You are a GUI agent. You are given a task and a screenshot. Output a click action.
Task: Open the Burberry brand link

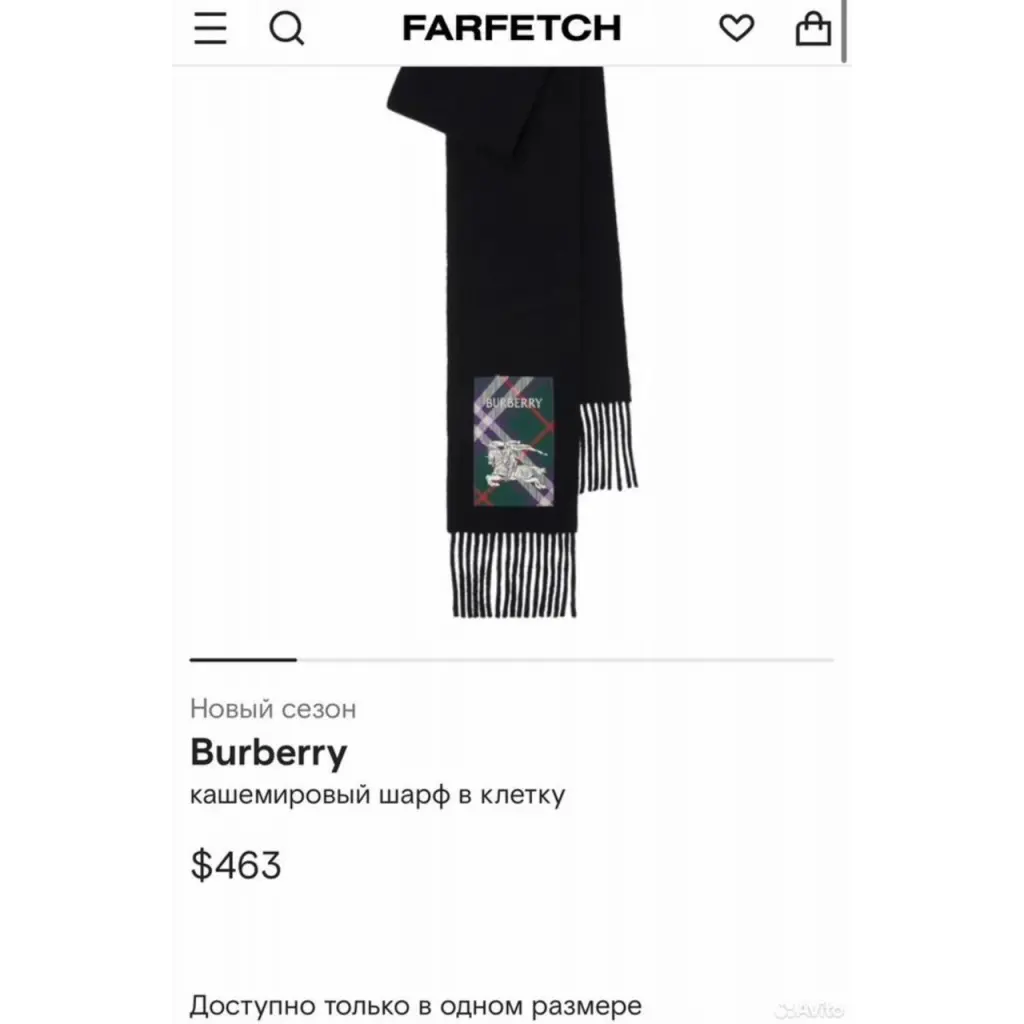(x=268, y=752)
